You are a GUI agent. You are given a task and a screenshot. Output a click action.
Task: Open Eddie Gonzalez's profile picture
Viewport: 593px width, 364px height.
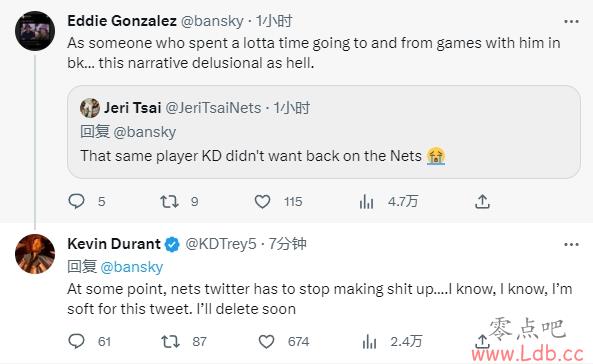pyautogui.click(x=35, y=31)
